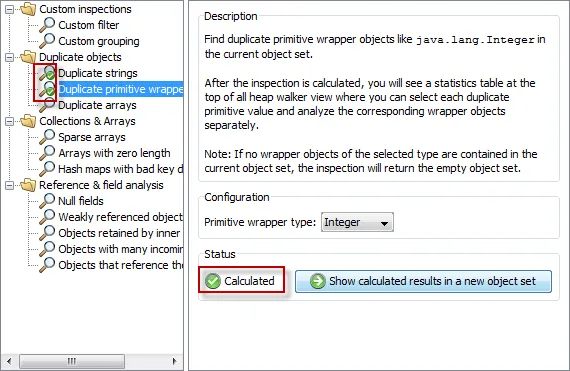Select Hash maps with bad key inspection
The width and height of the screenshot is (570, 371).
pos(120,169)
